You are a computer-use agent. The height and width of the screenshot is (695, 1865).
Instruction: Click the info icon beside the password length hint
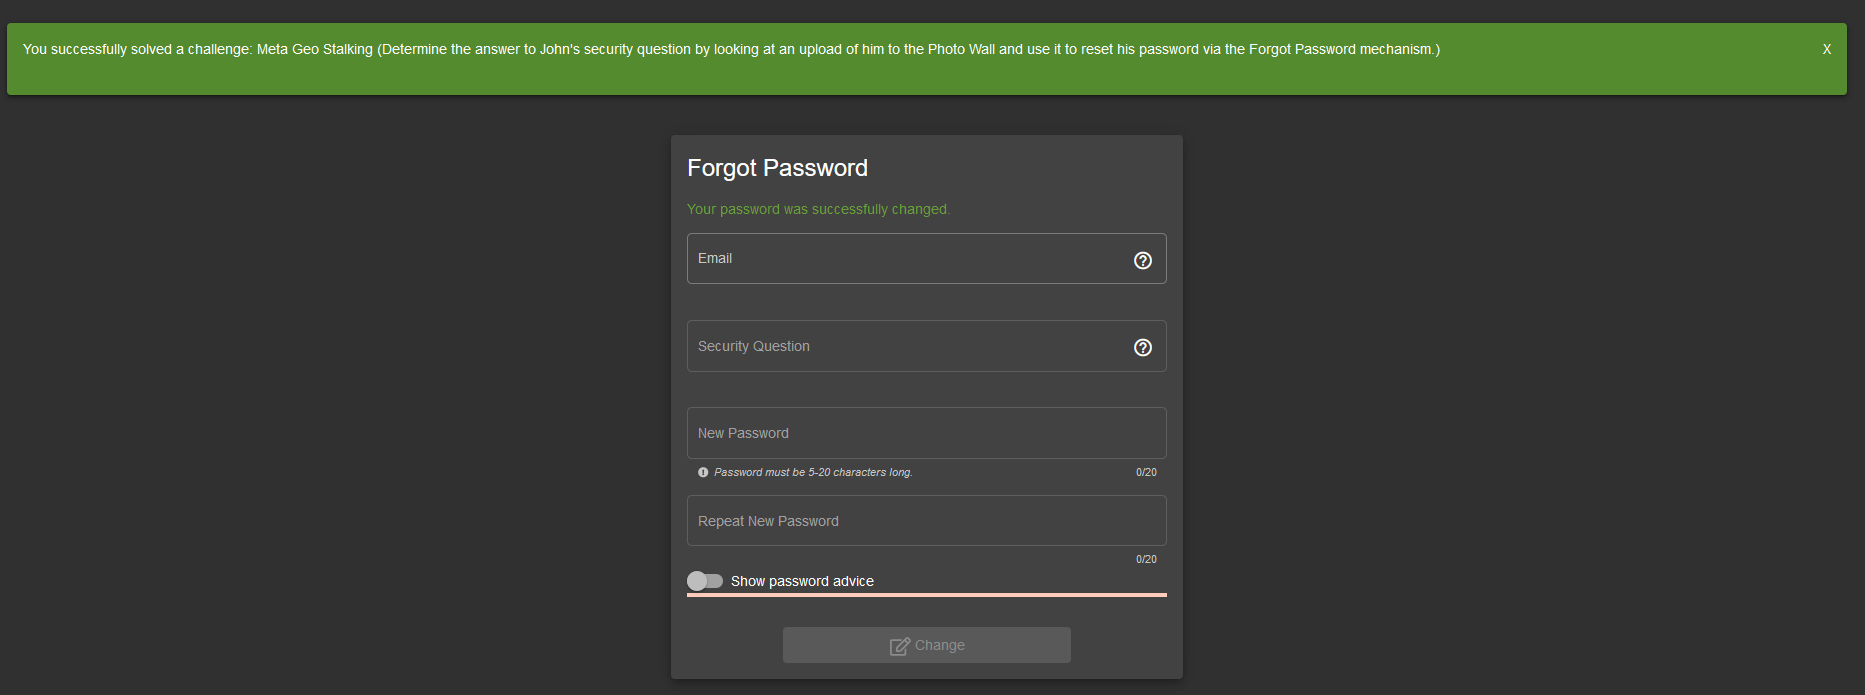point(703,472)
